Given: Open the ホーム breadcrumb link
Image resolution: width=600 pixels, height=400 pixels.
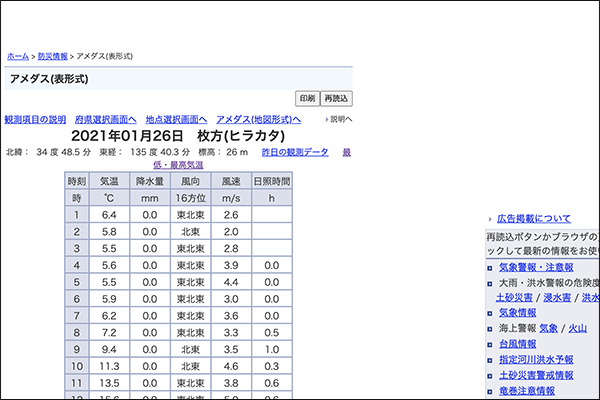Looking at the screenshot, I should pos(17,56).
